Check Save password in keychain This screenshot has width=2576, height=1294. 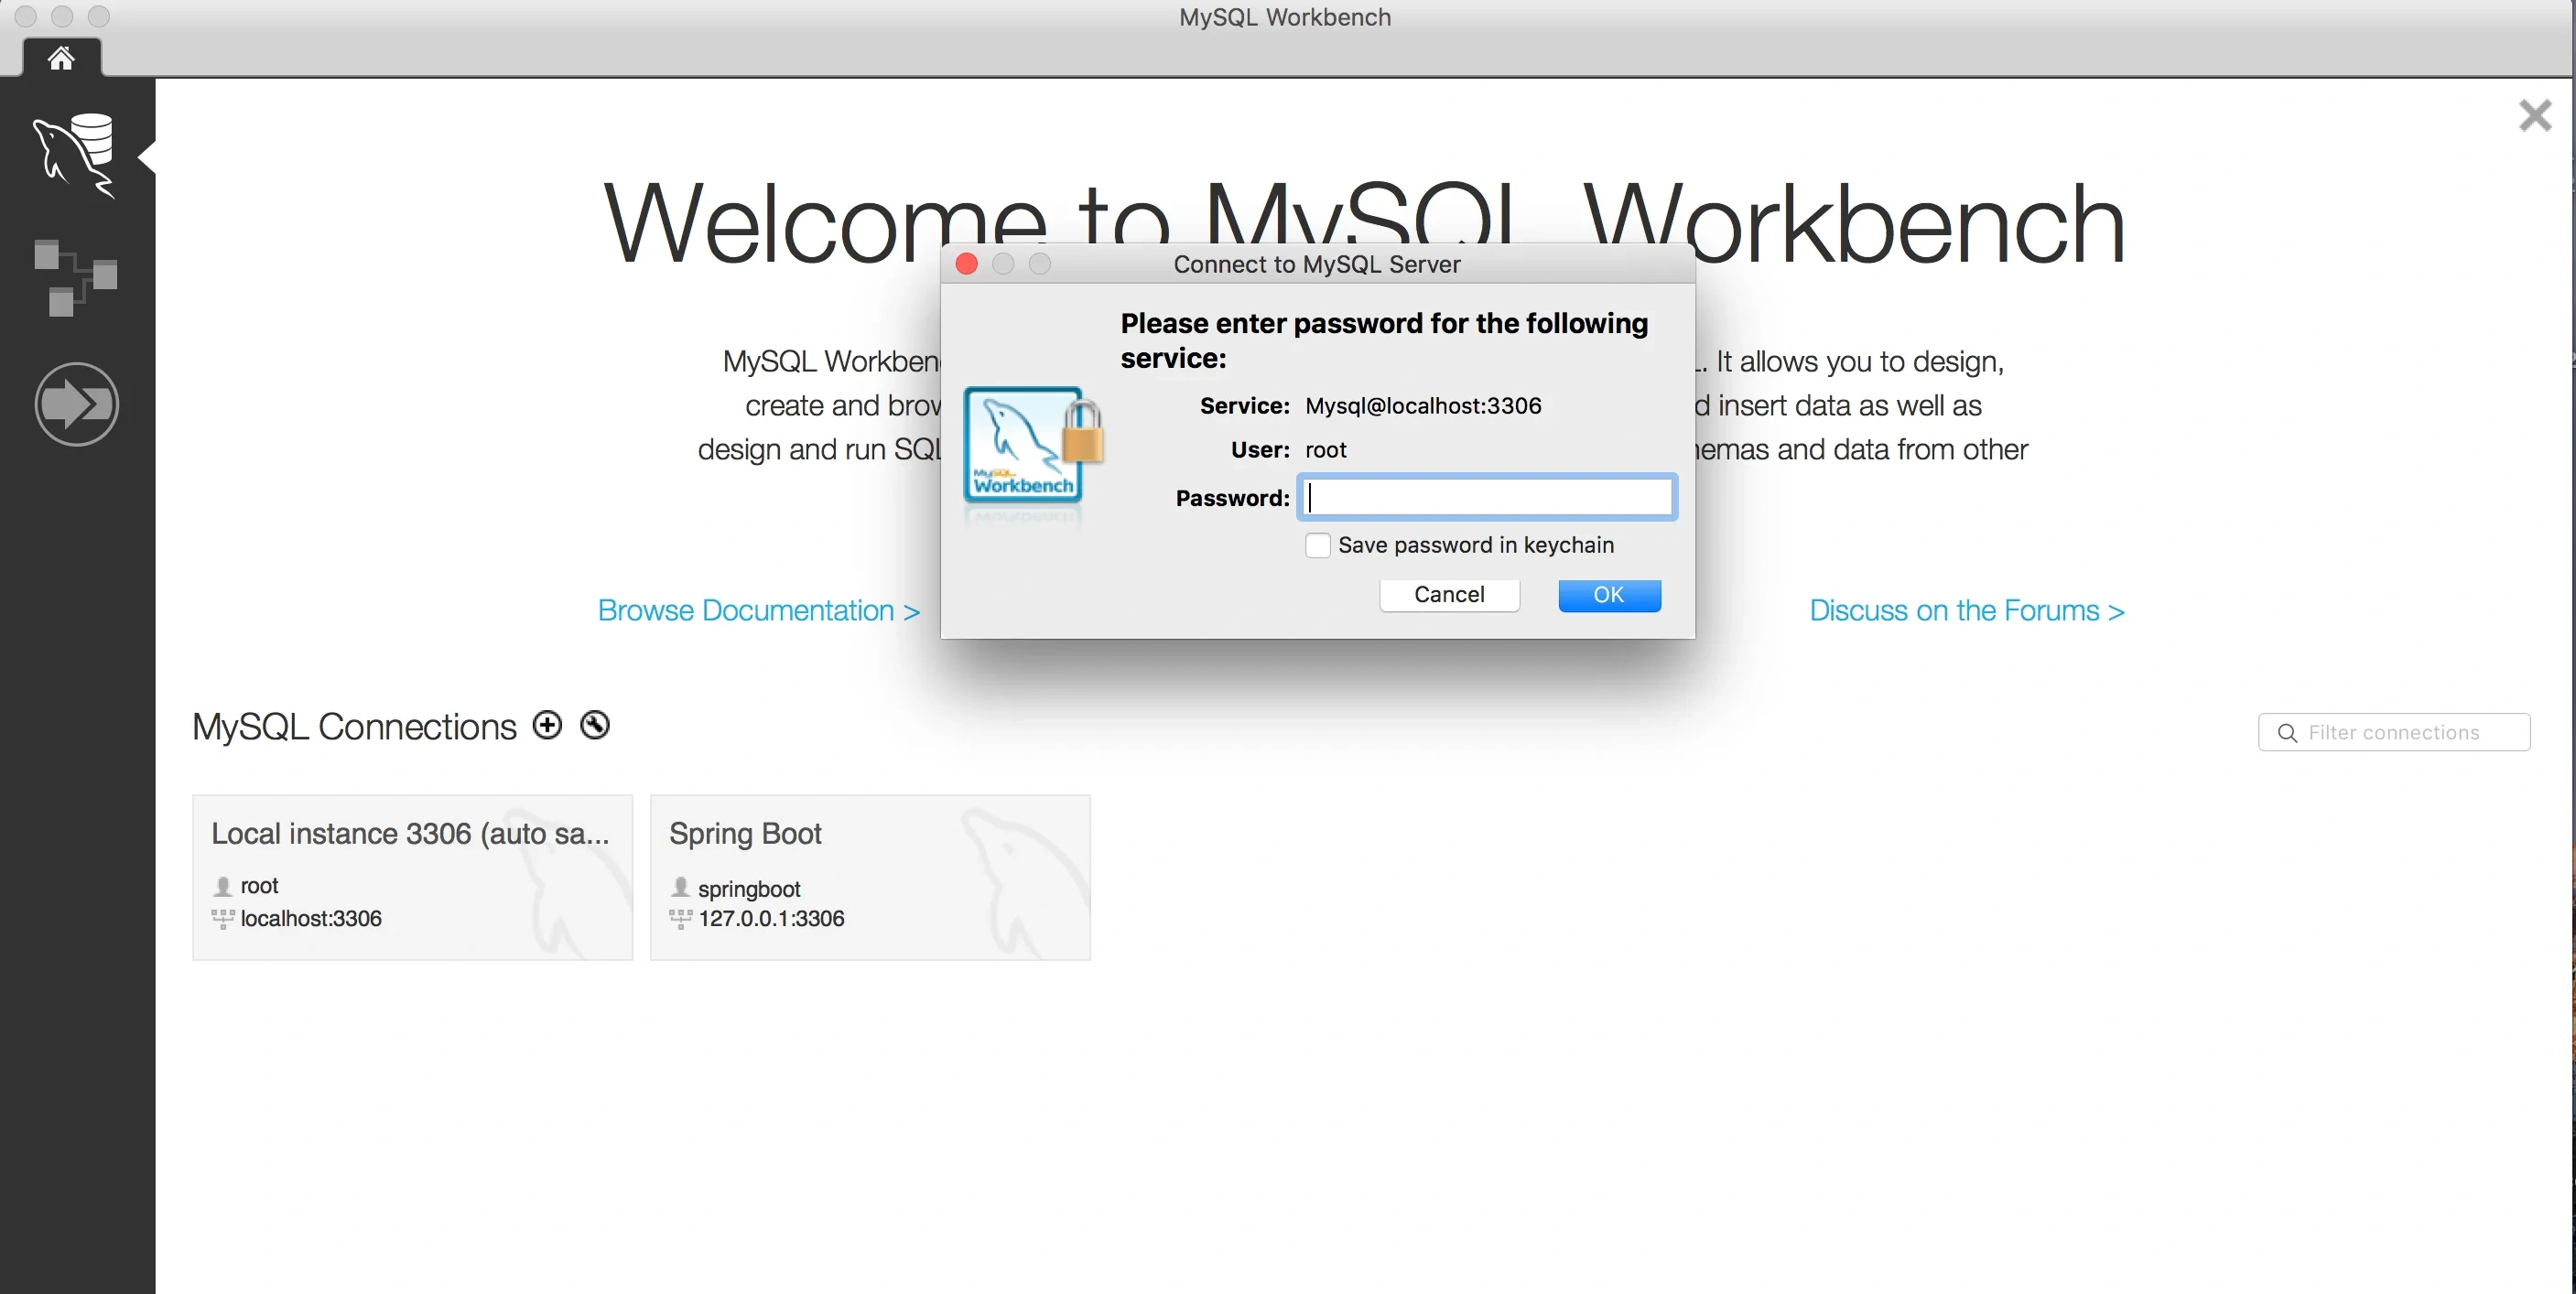[x=1318, y=545]
